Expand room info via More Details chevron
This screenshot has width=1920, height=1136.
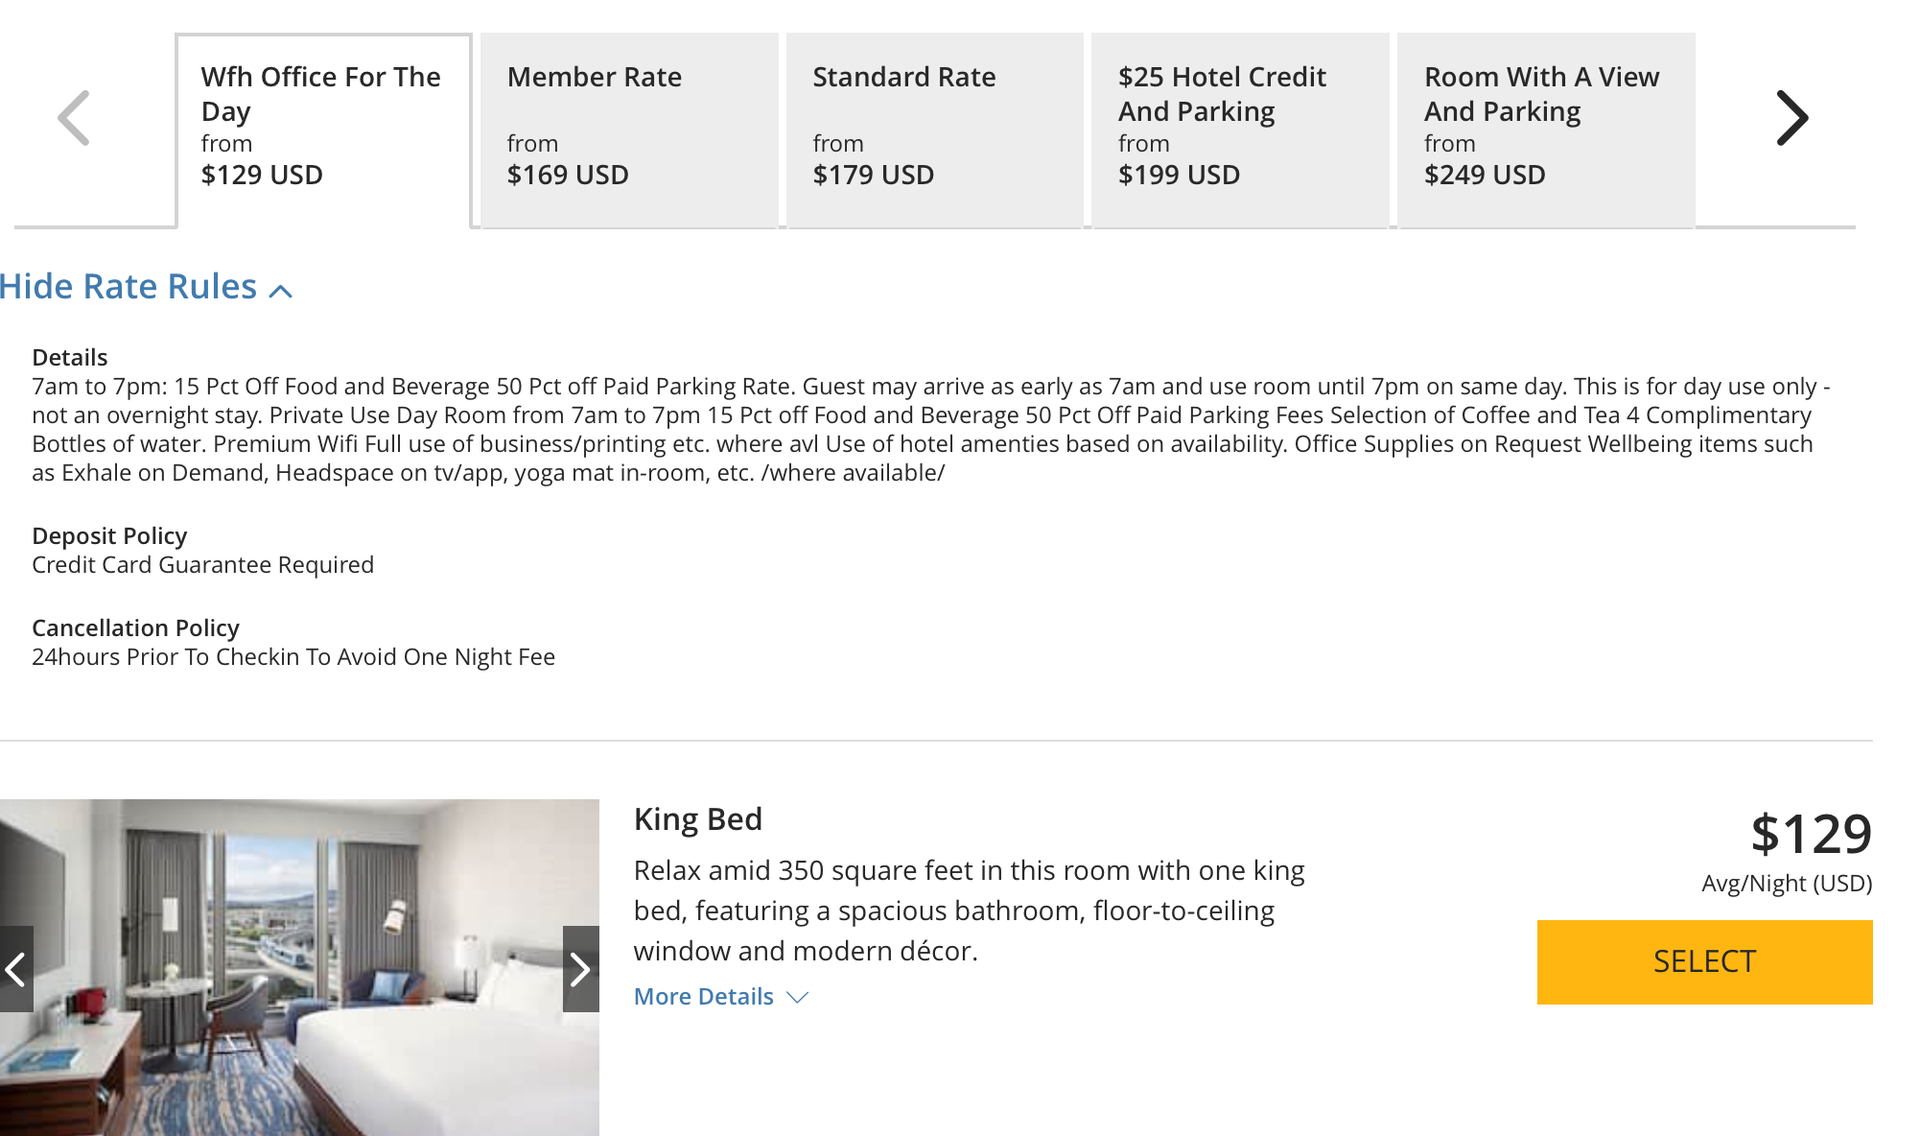pos(797,997)
